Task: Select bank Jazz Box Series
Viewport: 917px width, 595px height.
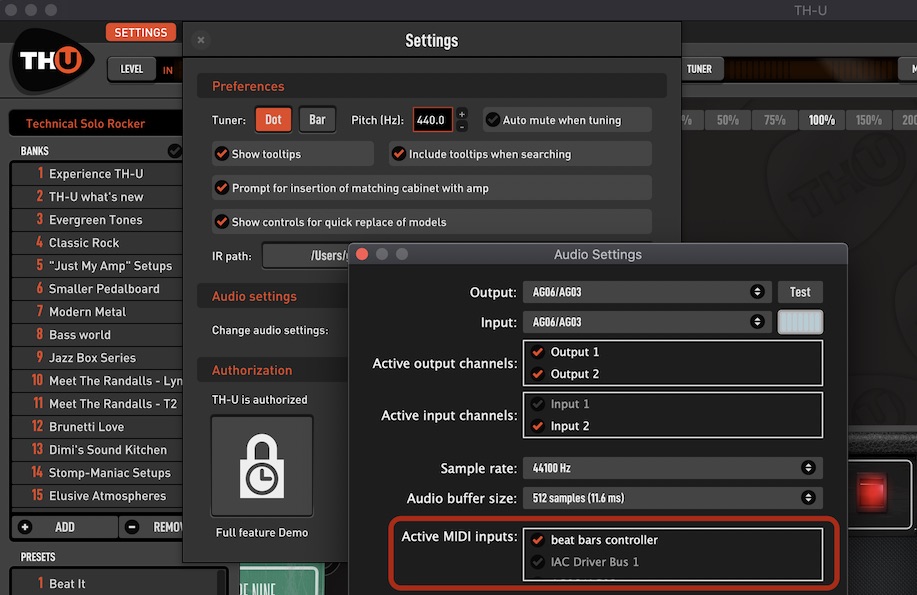Action: click(x=97, y=357)
